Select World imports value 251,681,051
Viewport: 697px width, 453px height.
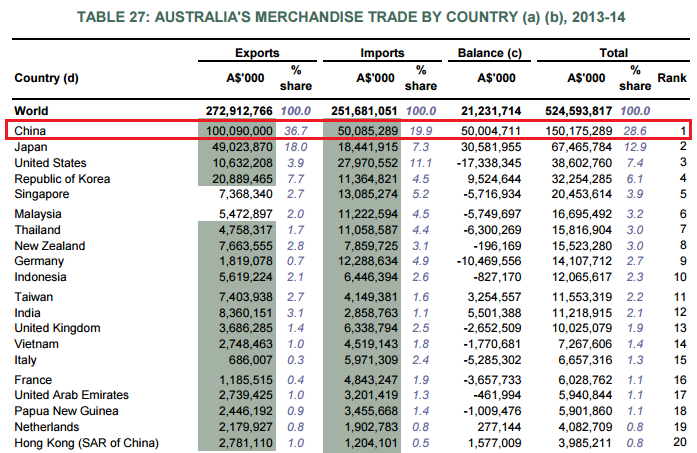(x=364, y=111)
